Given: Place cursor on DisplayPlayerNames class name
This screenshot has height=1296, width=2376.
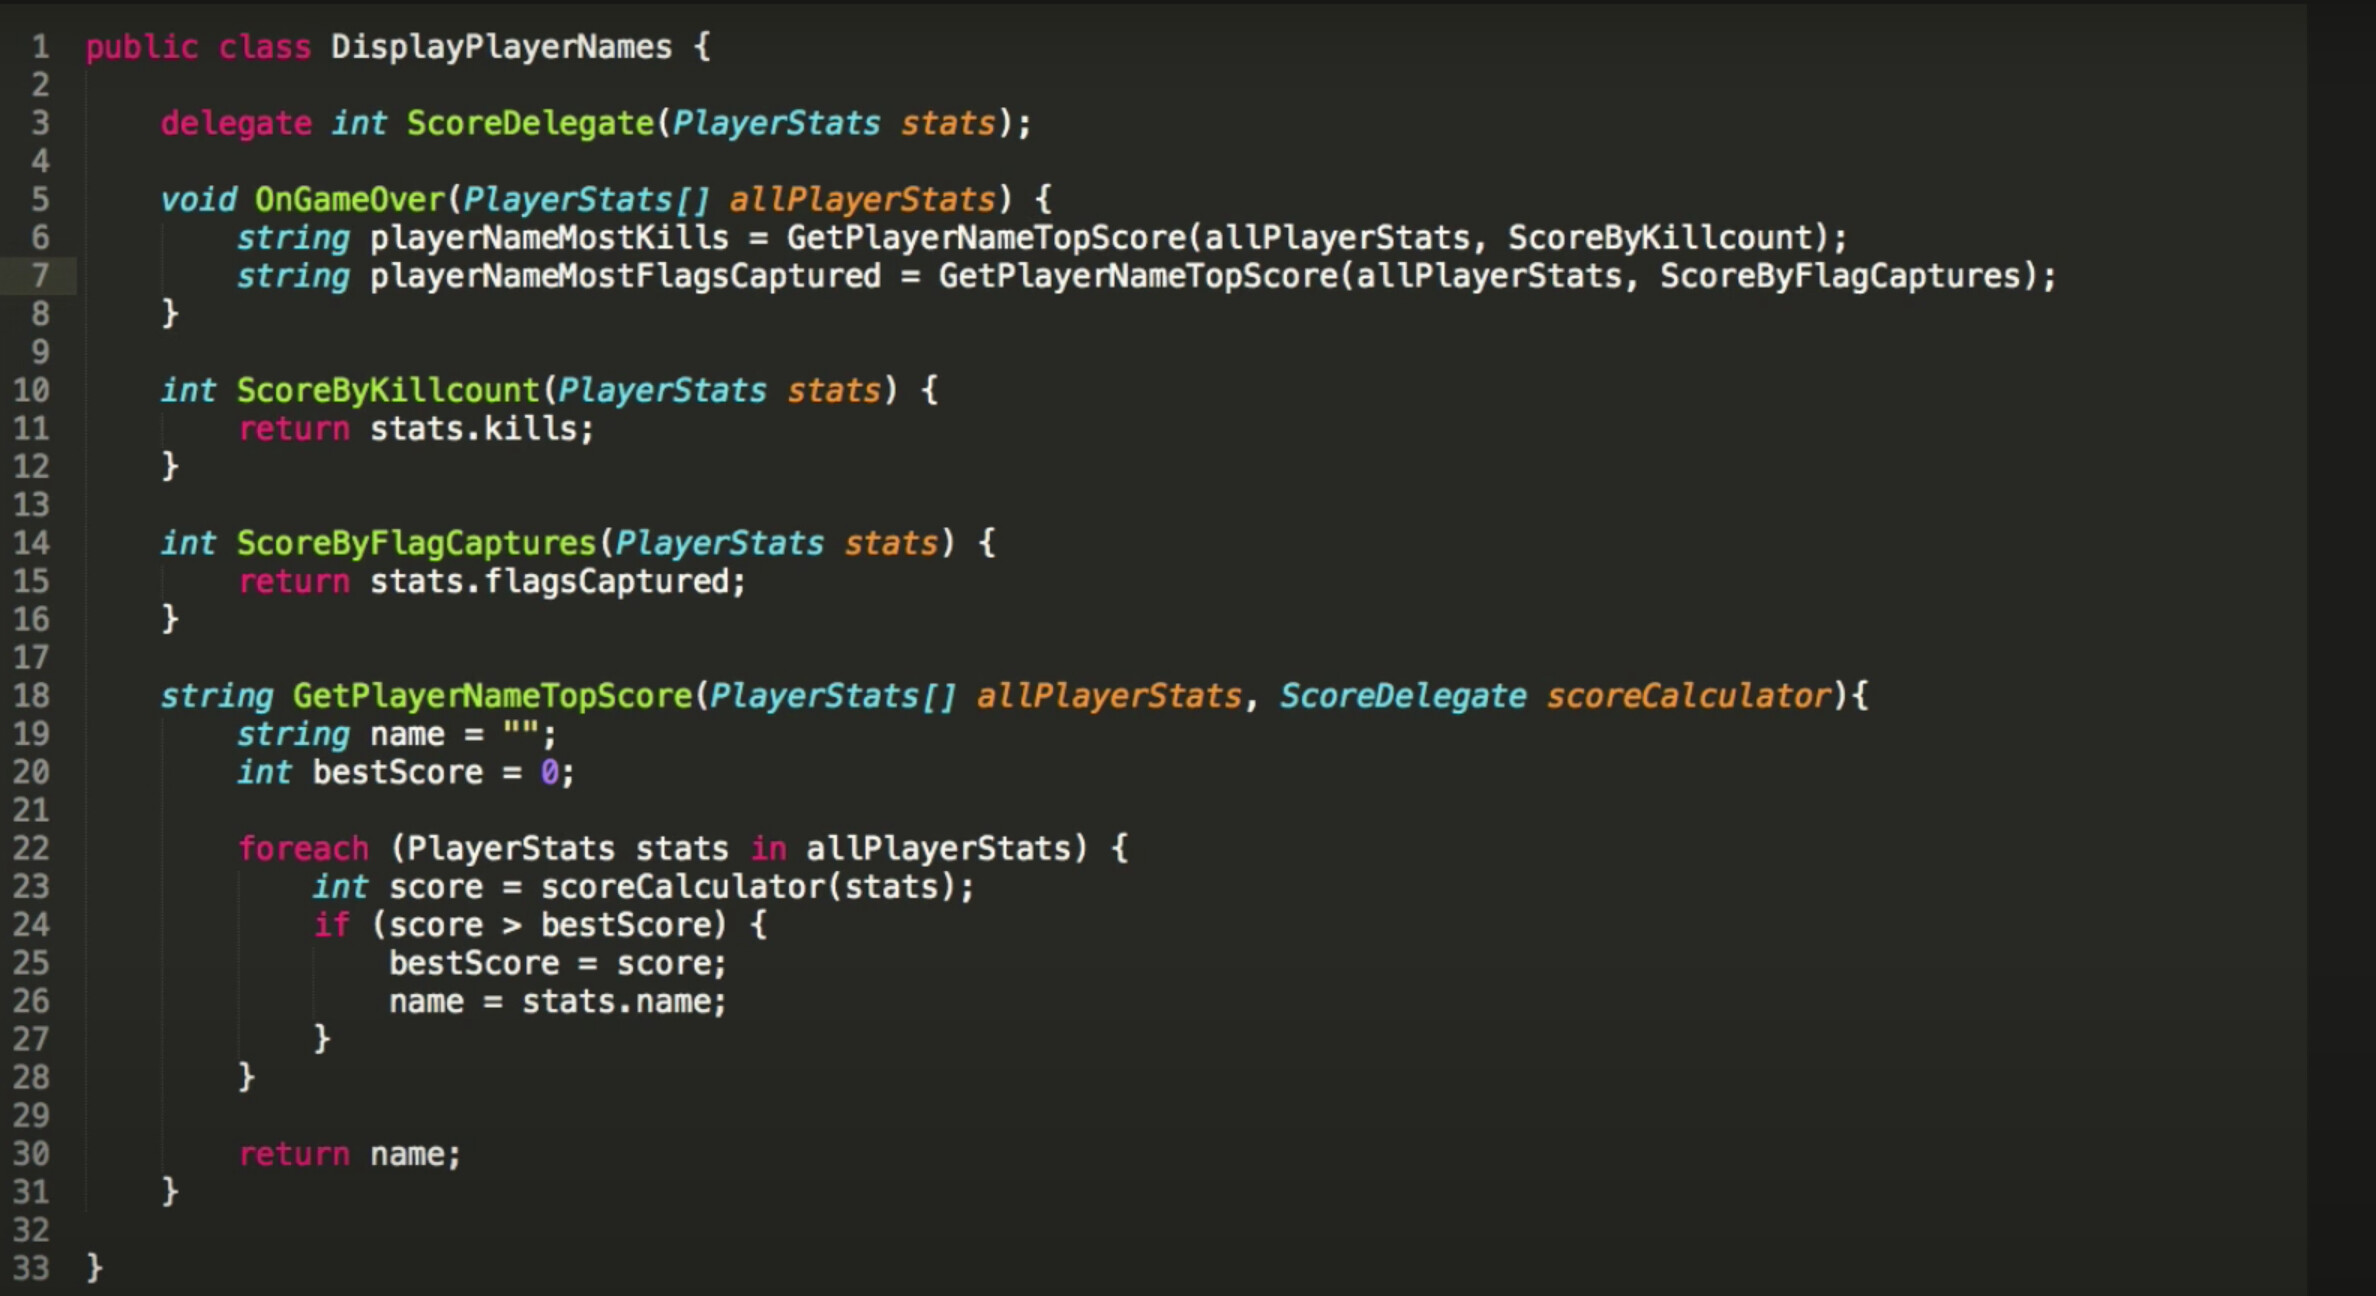Looking at the screenshot, I should tap(501, 47).
